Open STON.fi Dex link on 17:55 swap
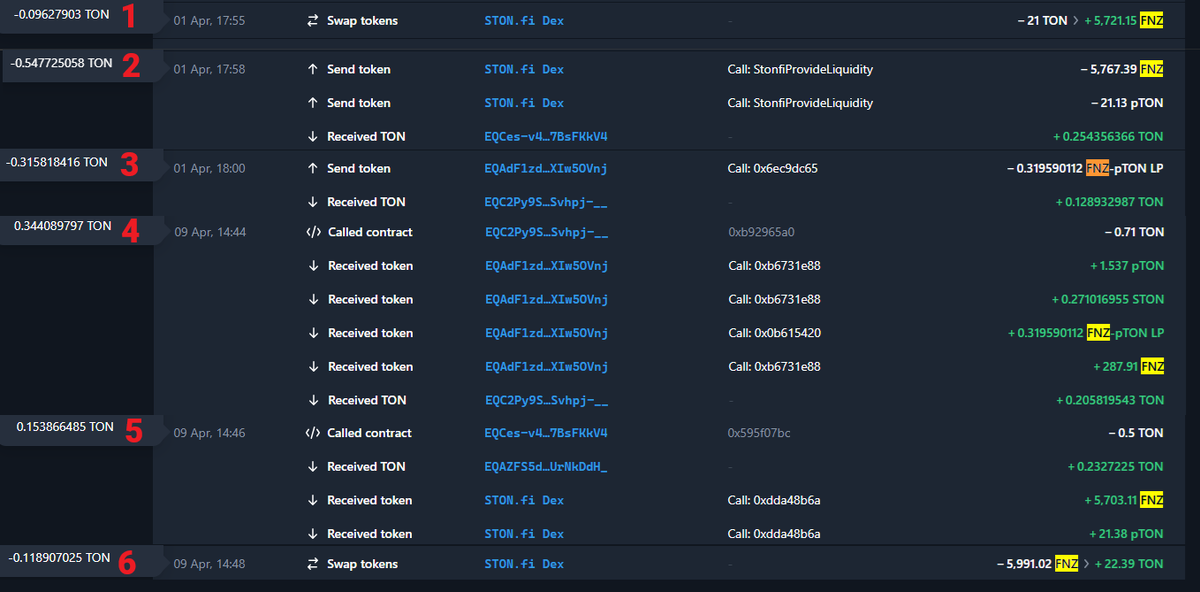 [524, 21]
